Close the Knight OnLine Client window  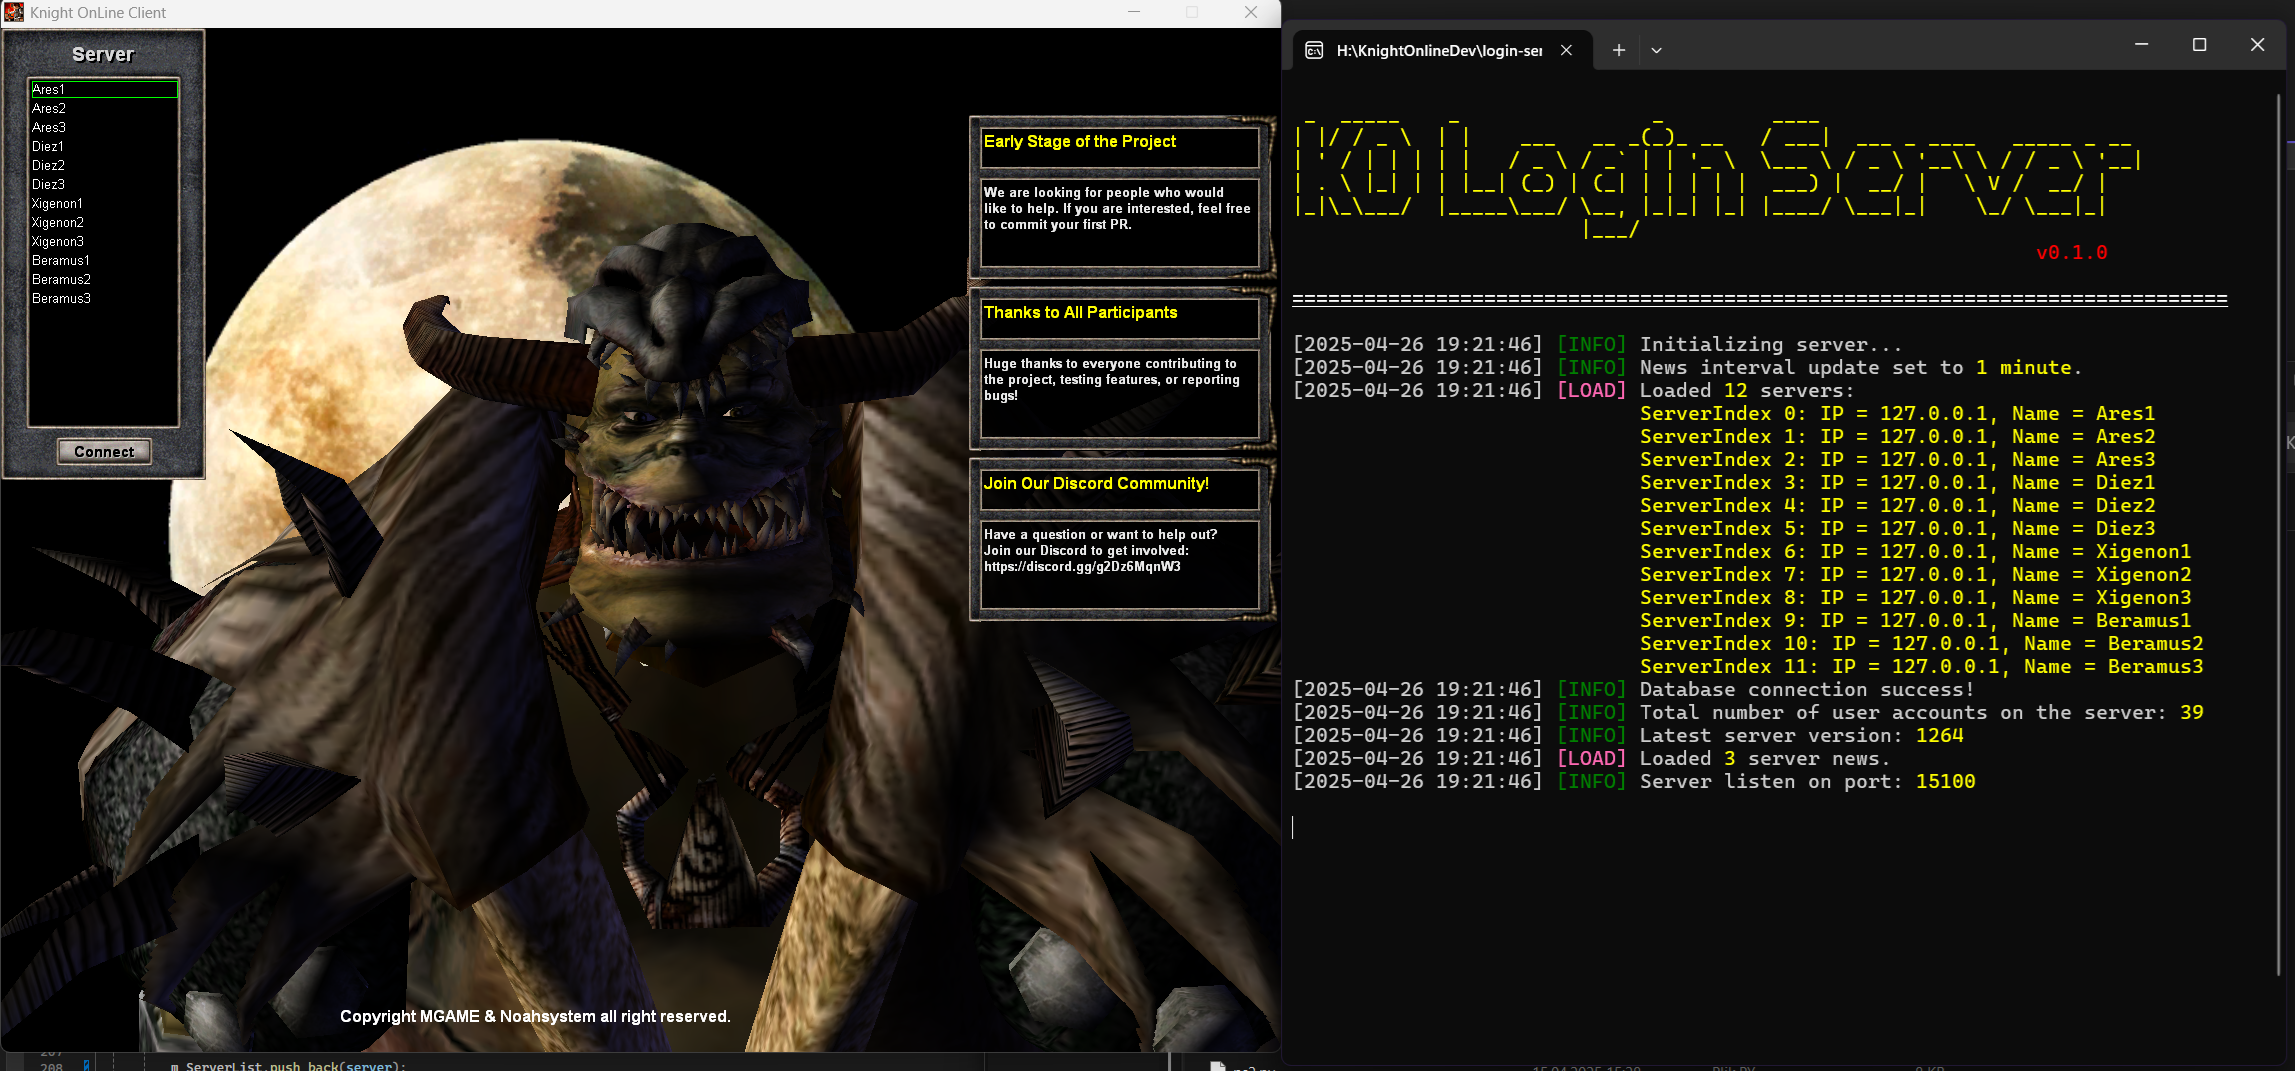(1250, 13)
